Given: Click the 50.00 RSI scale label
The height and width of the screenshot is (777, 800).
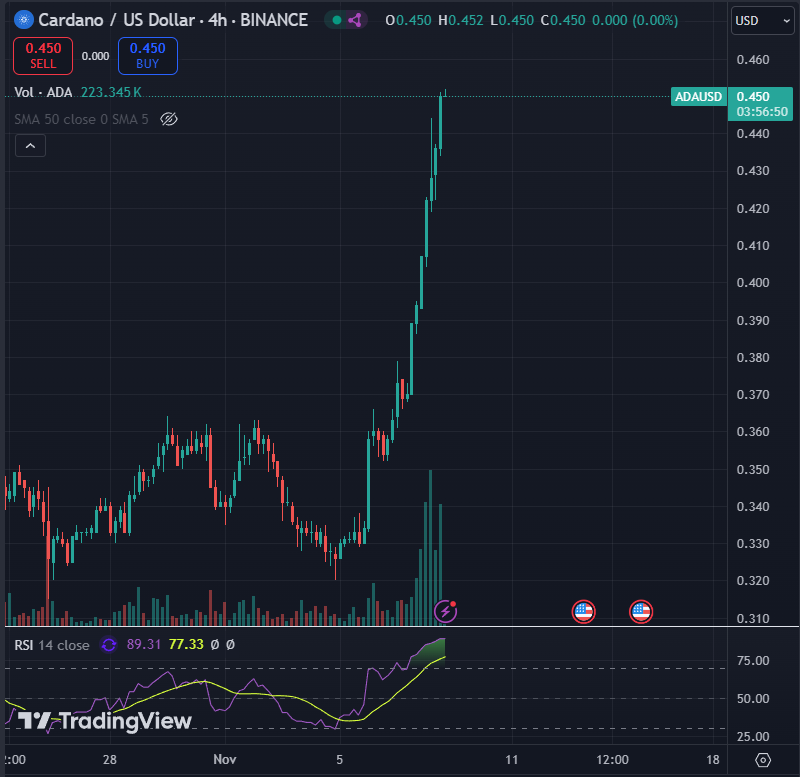Looking at the screenshot, I should [x=753, y=698].
